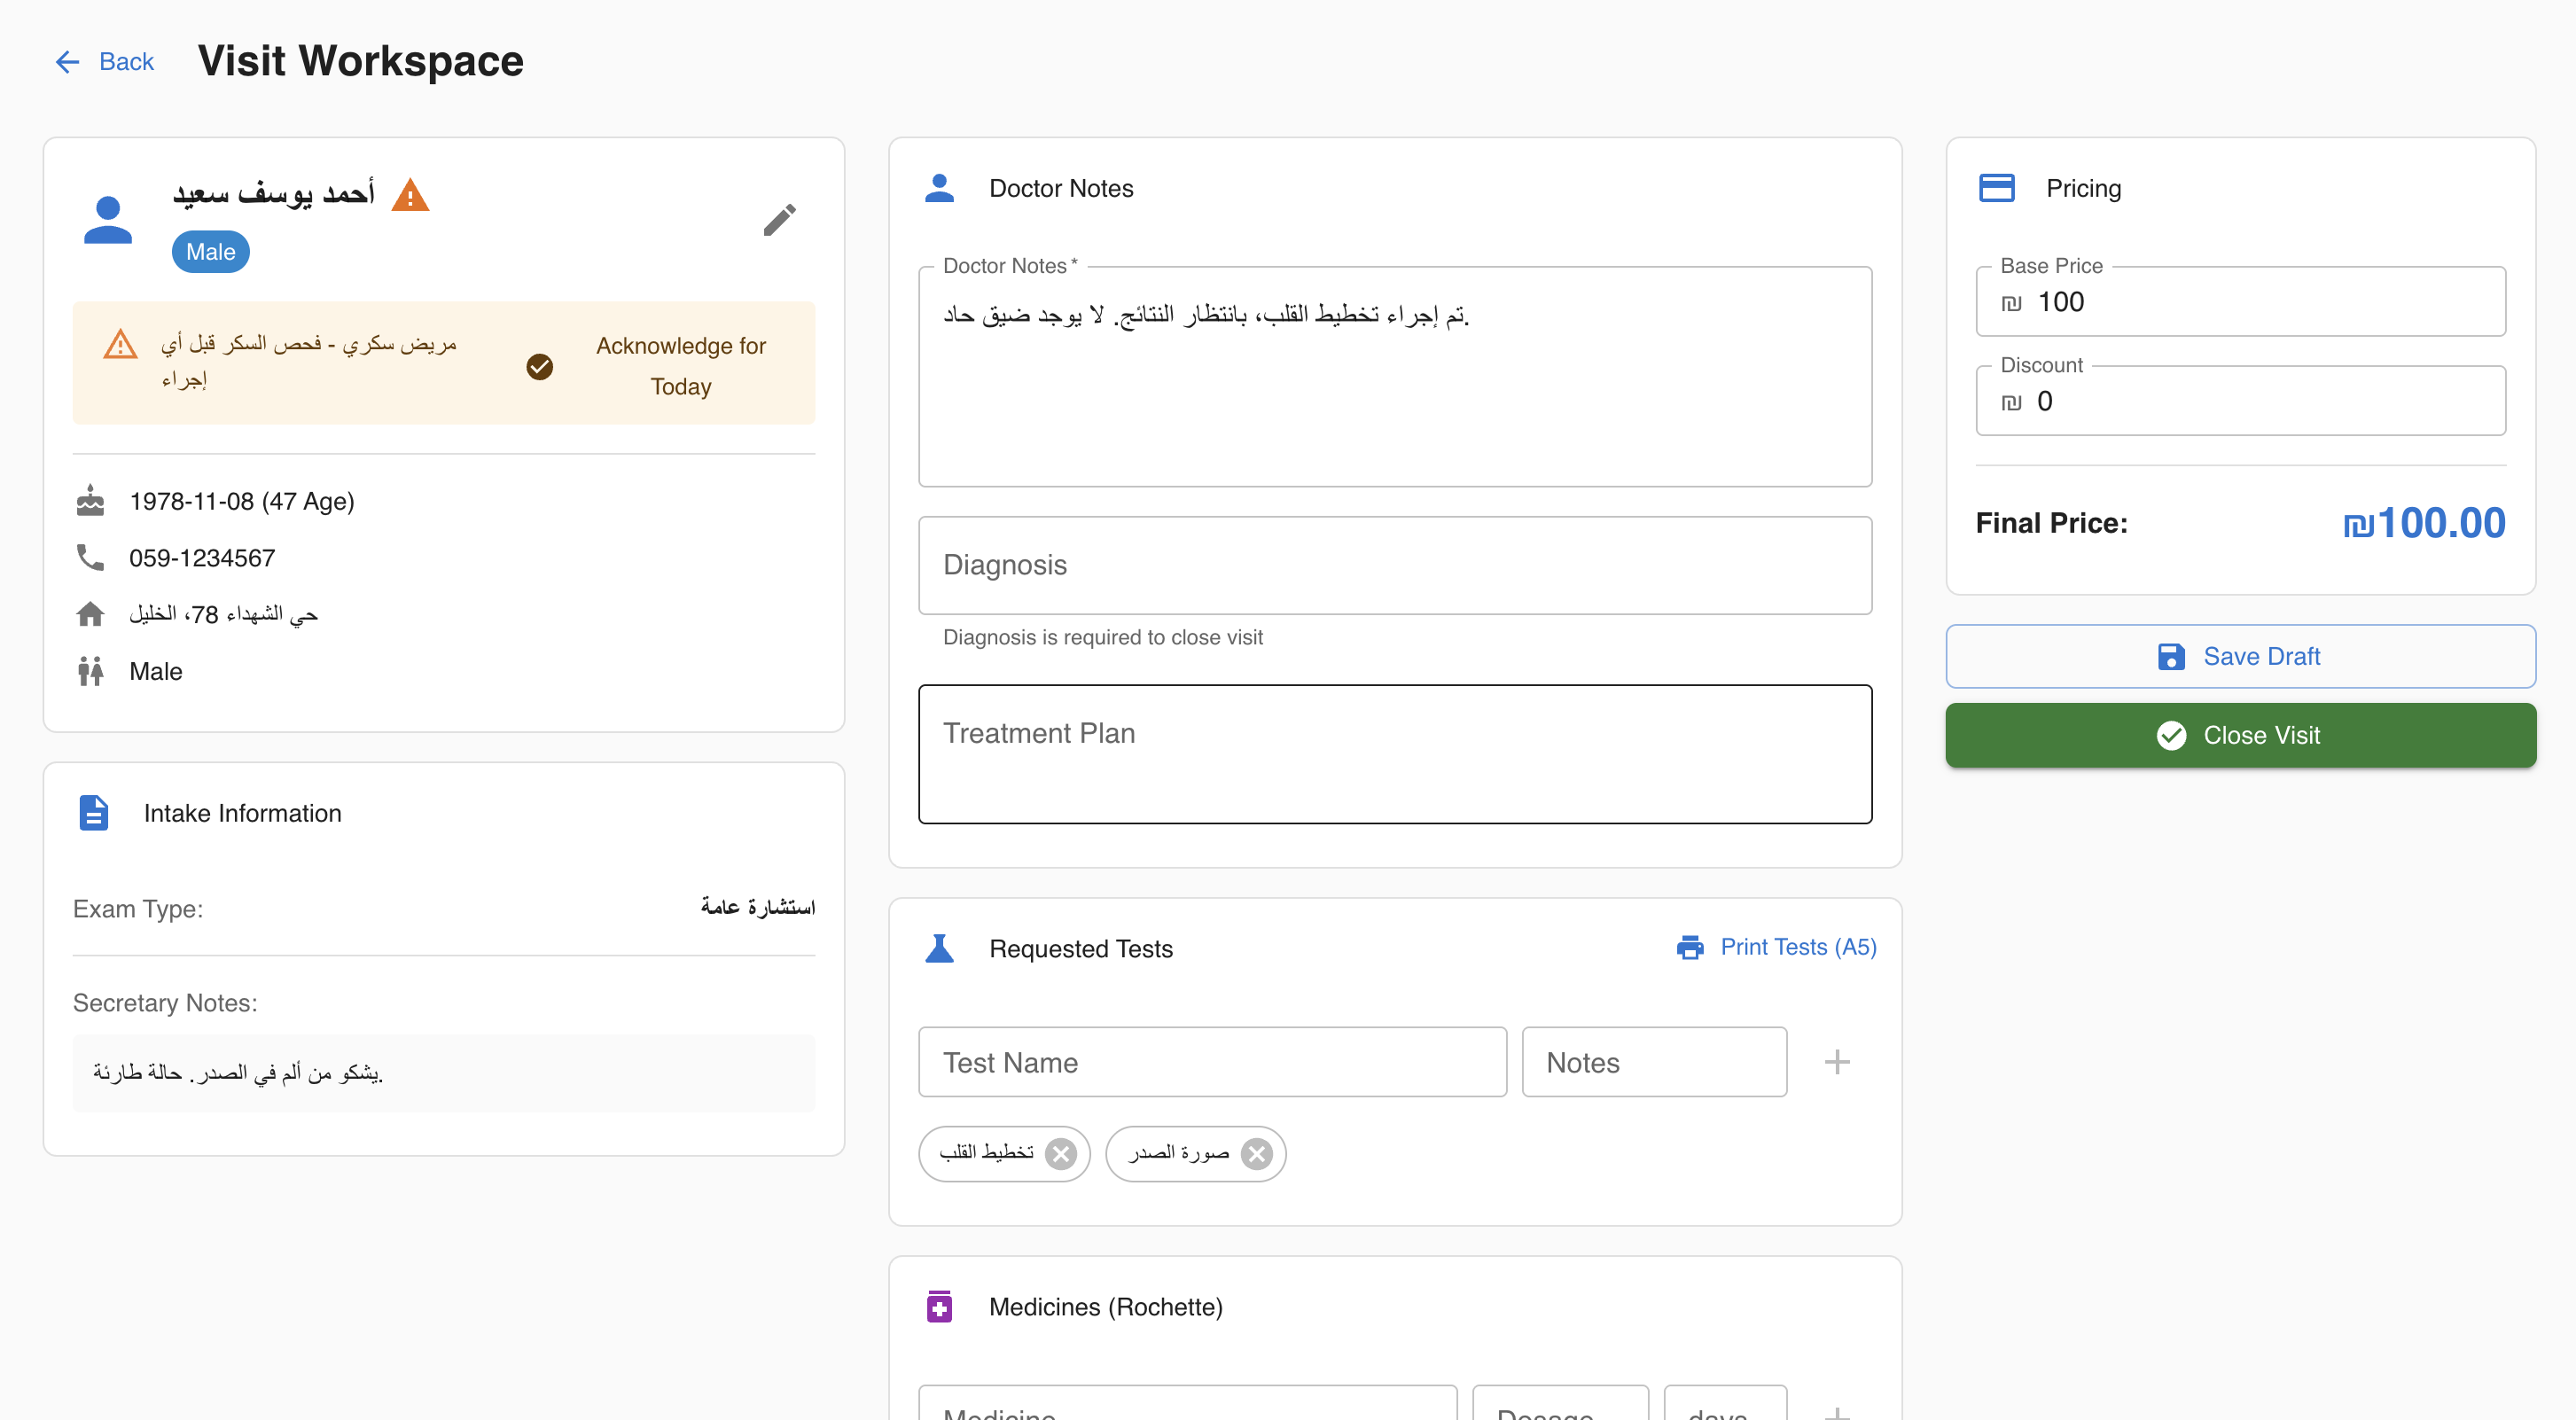
Task: Click the Discount amount field
Action: [2239, 400]
